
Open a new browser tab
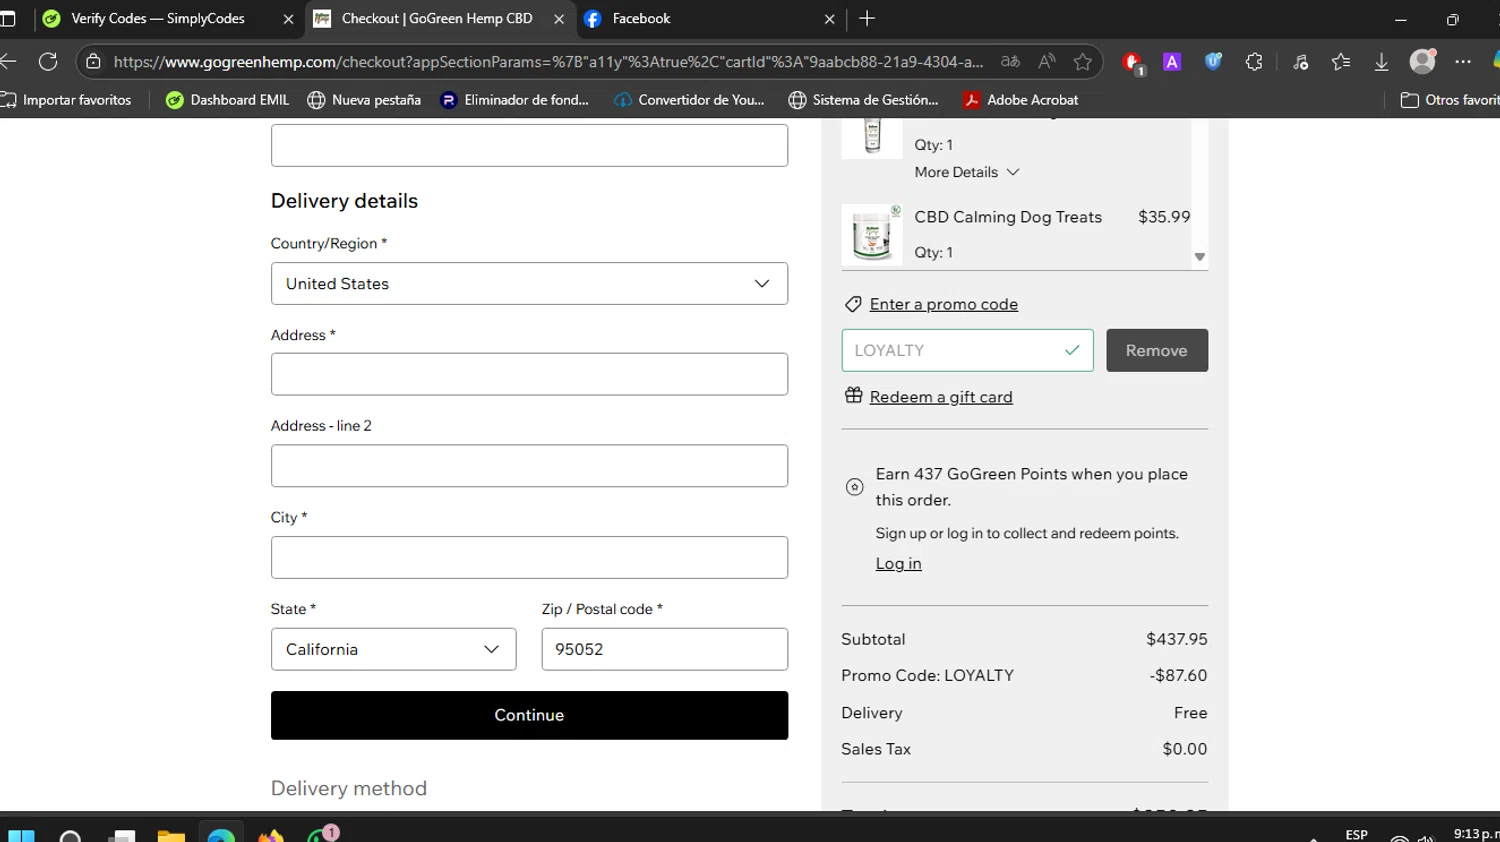(867, 19)
